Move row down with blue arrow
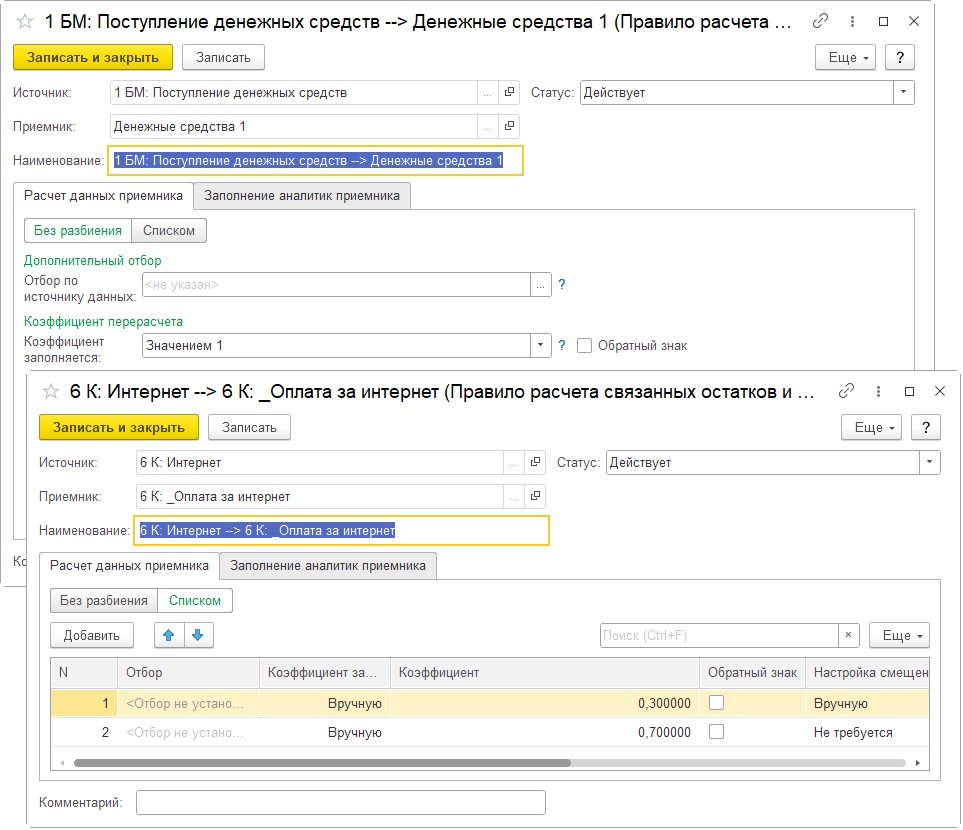The image size is (963, 830). (198, 635)
